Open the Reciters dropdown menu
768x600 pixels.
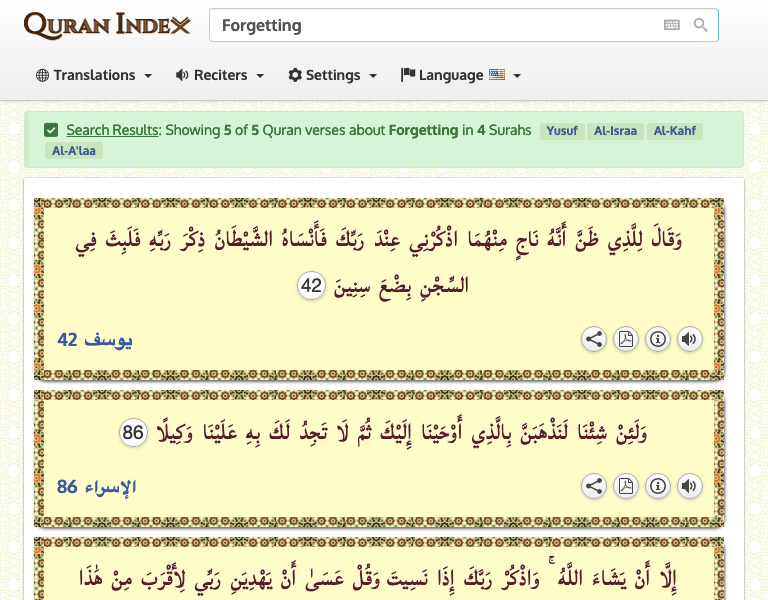pos(220,75)
